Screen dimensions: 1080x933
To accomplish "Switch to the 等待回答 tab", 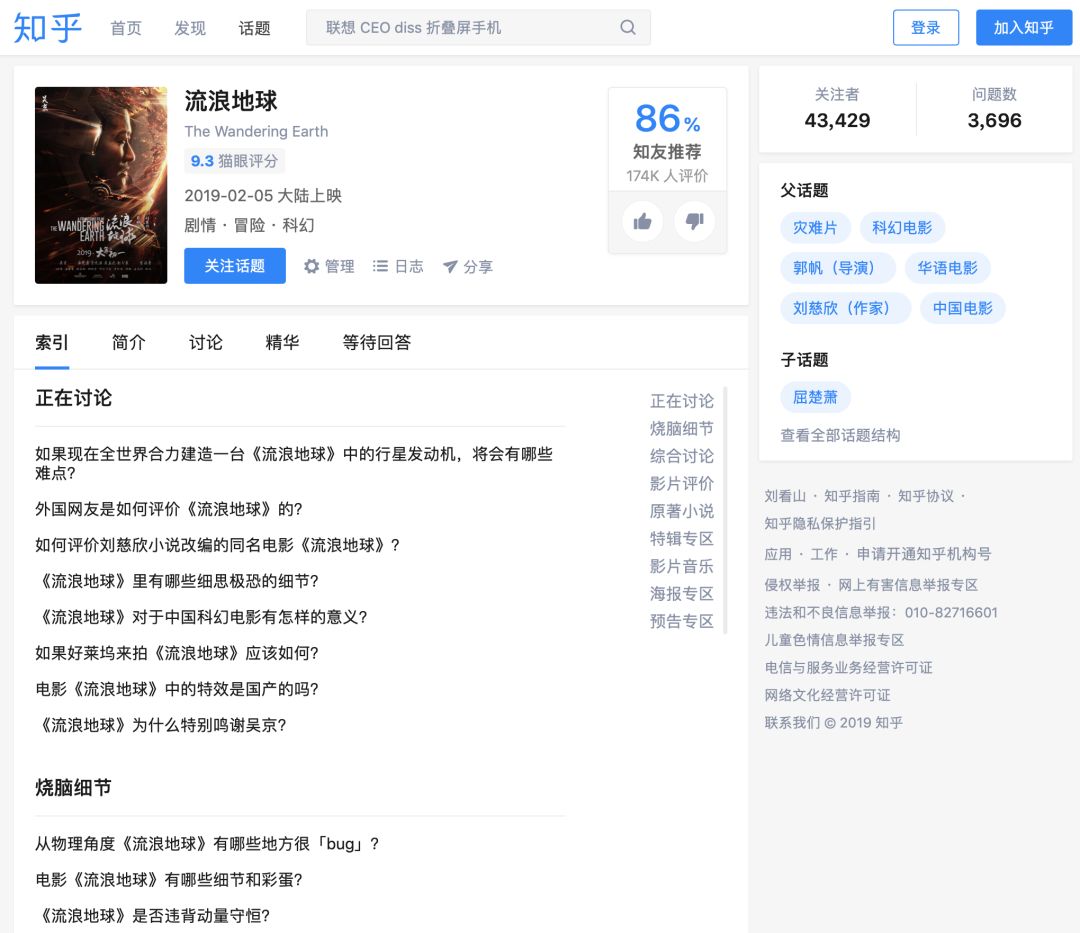I will click(x=377, y=342).
